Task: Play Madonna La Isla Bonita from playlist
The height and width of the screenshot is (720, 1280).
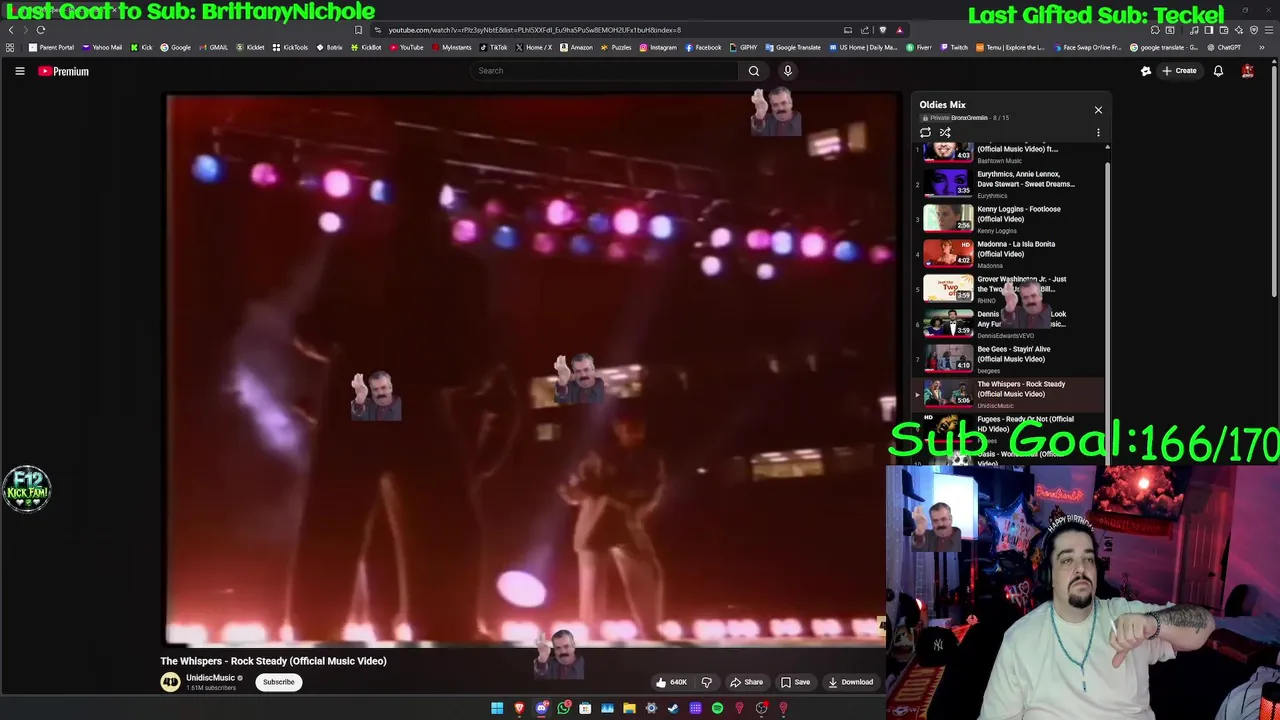Action: click(x=1010, y=253)
